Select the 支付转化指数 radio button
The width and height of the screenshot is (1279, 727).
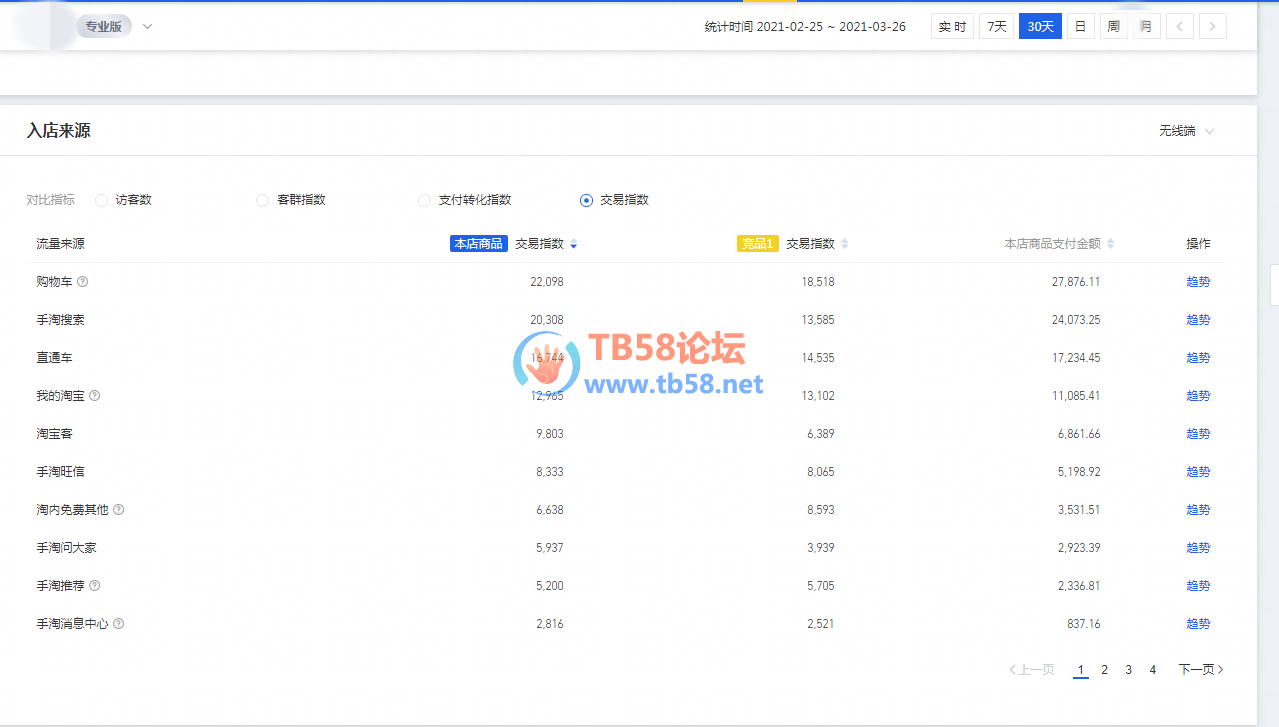424,200
